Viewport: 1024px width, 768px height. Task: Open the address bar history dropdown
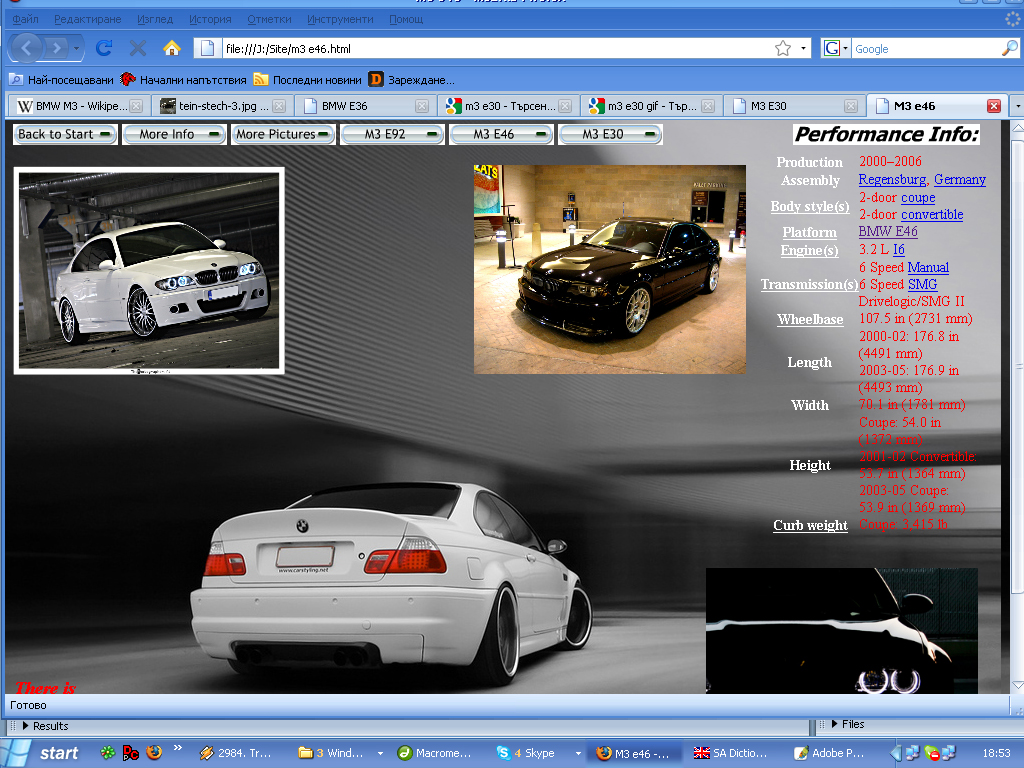tap(803, 48)
